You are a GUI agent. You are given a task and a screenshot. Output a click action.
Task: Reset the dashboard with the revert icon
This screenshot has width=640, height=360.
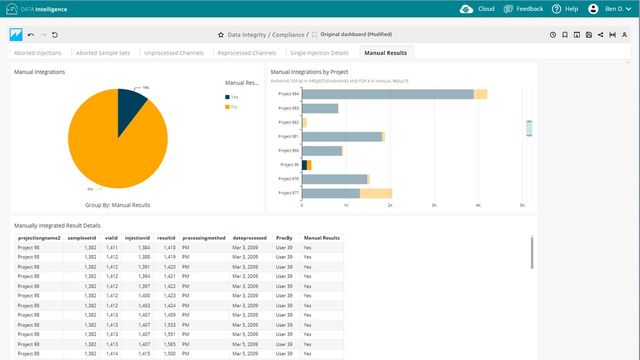pyautogui.click(x=55, y=35)
